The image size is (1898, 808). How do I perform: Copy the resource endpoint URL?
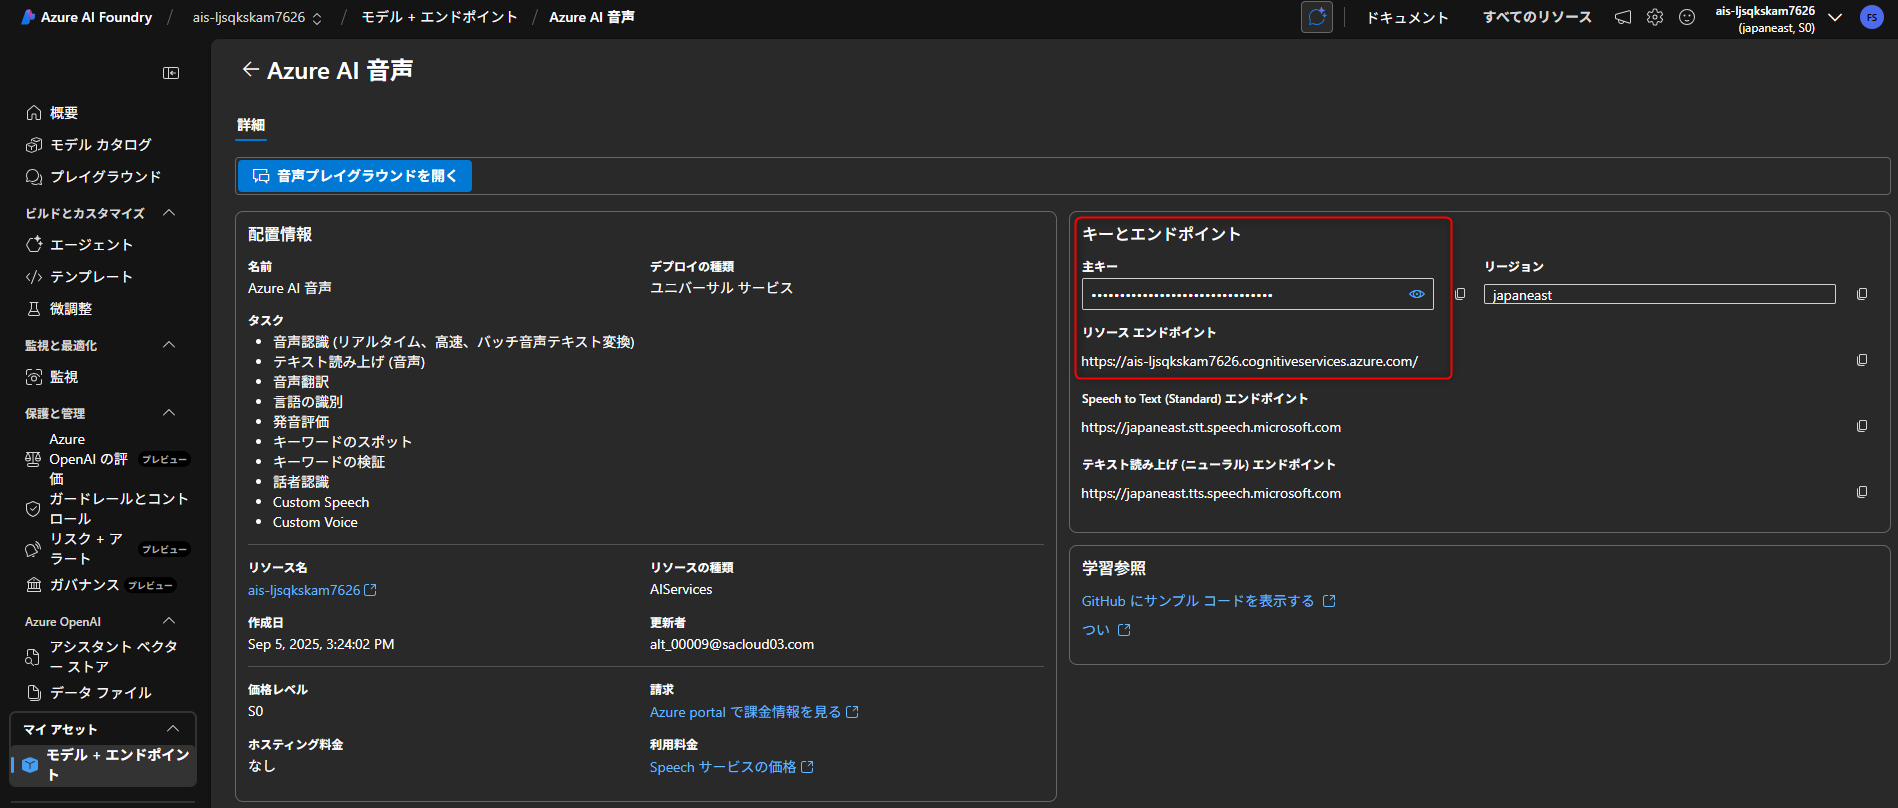[x=1862, y=360]
